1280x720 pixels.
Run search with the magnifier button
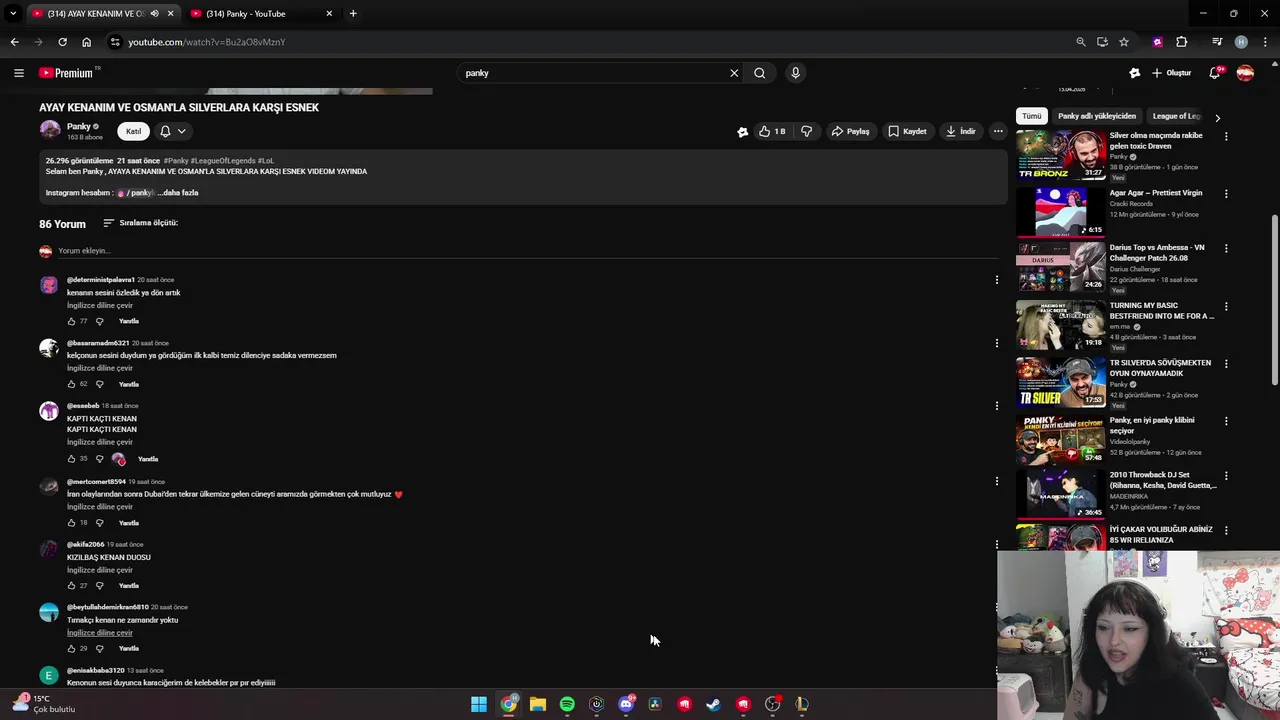point(760,73)
